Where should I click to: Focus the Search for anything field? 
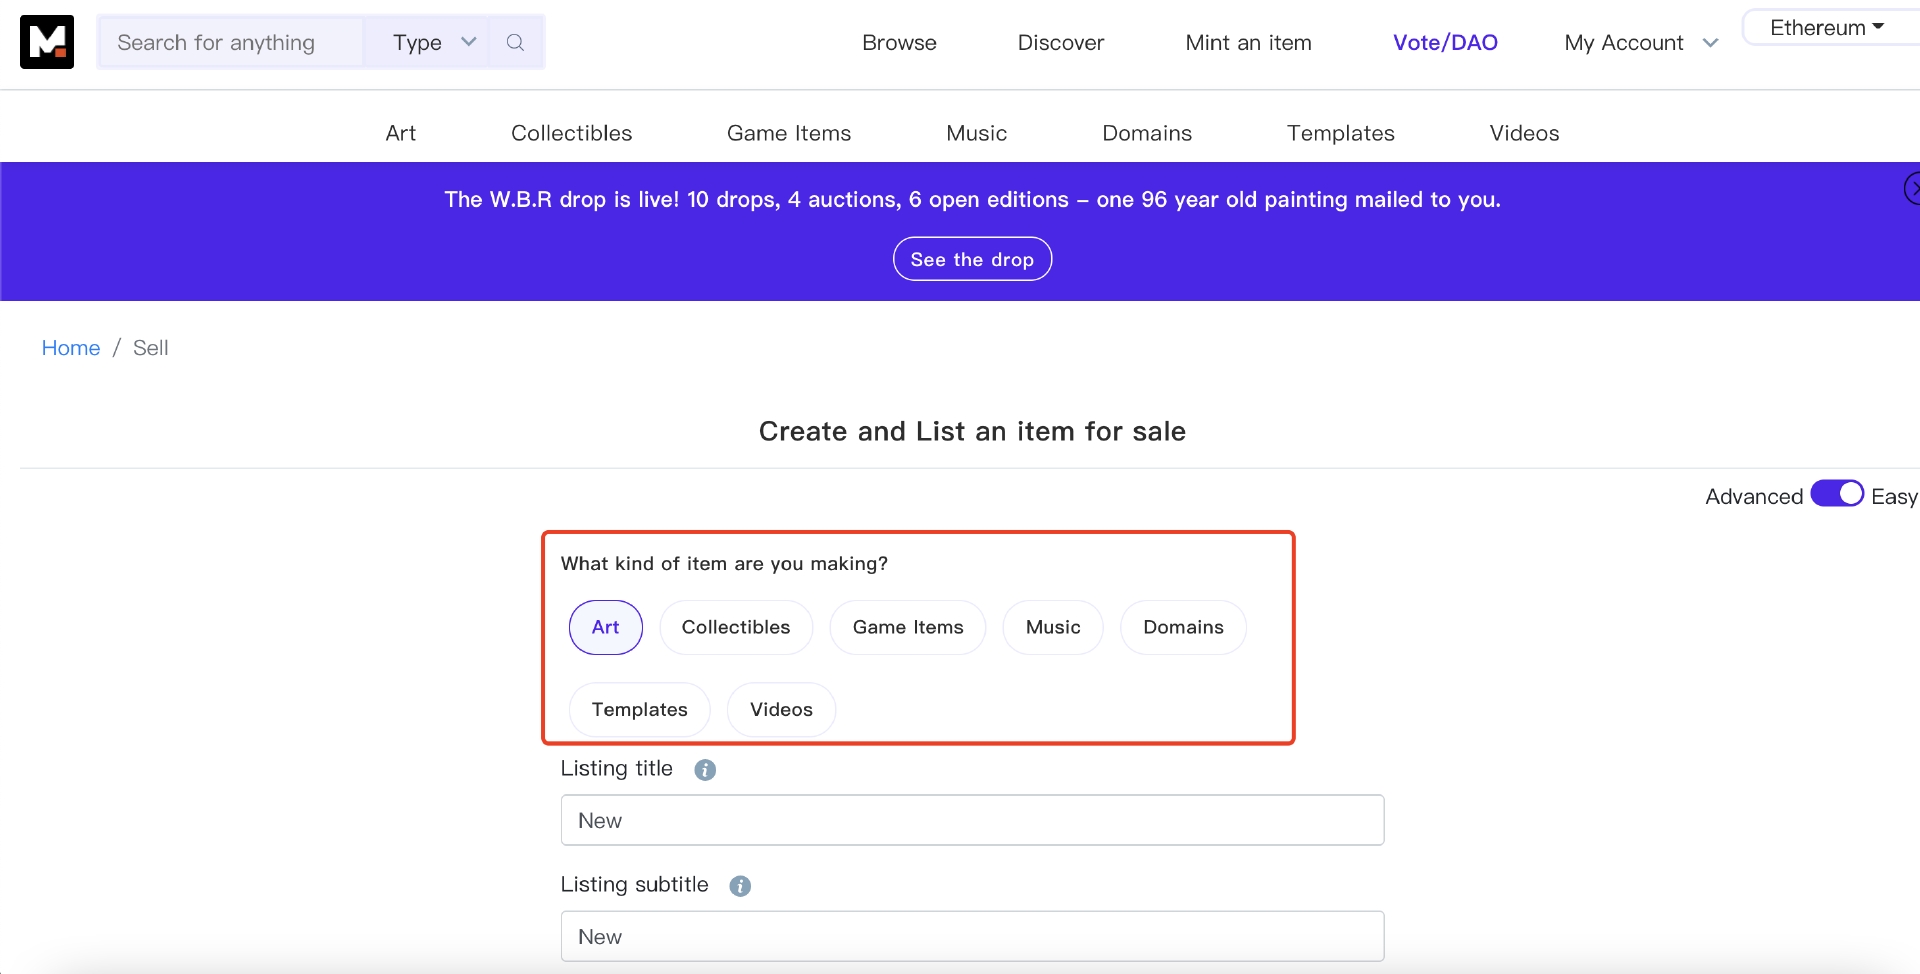pos(232,42)
